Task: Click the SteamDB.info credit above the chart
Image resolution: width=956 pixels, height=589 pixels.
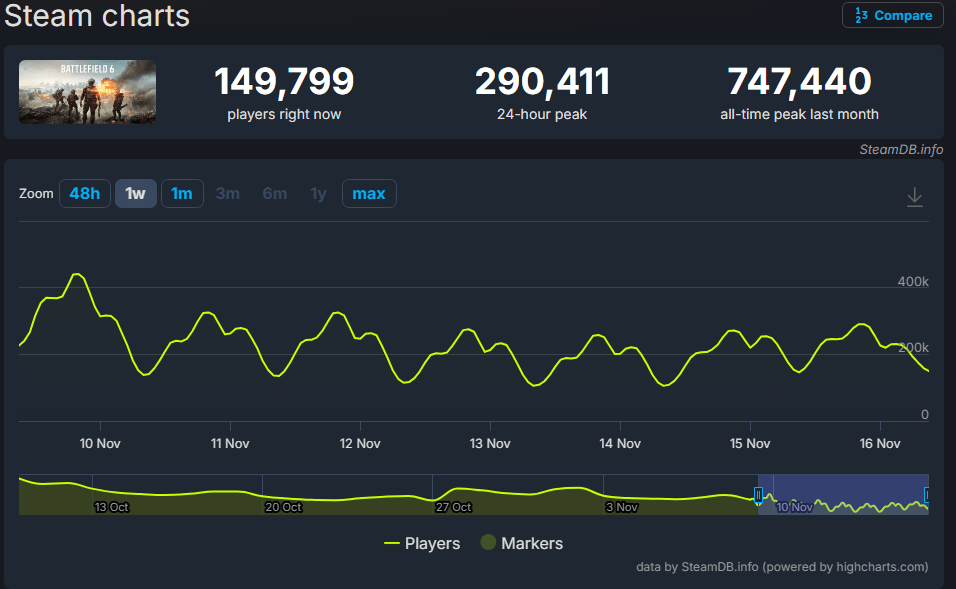Action: 900,150
